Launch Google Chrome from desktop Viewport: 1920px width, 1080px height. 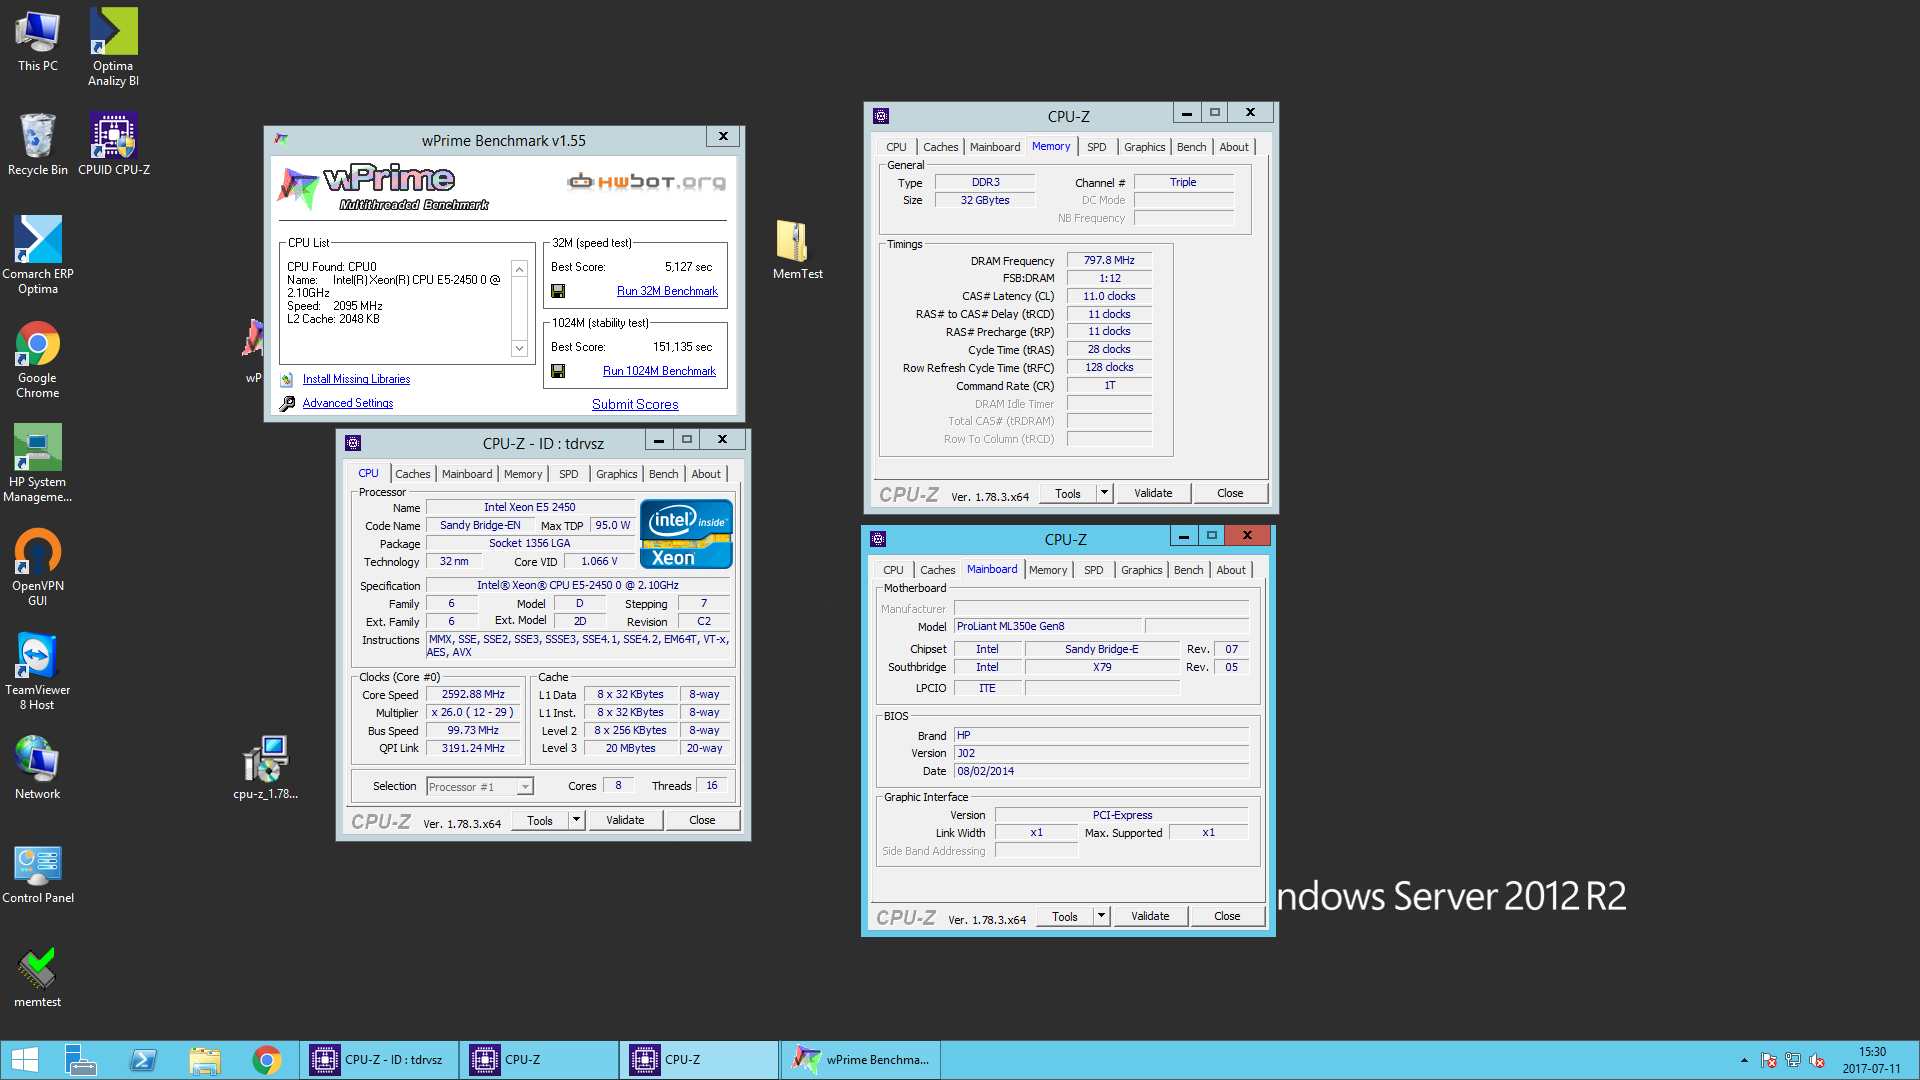click(38, 360)
